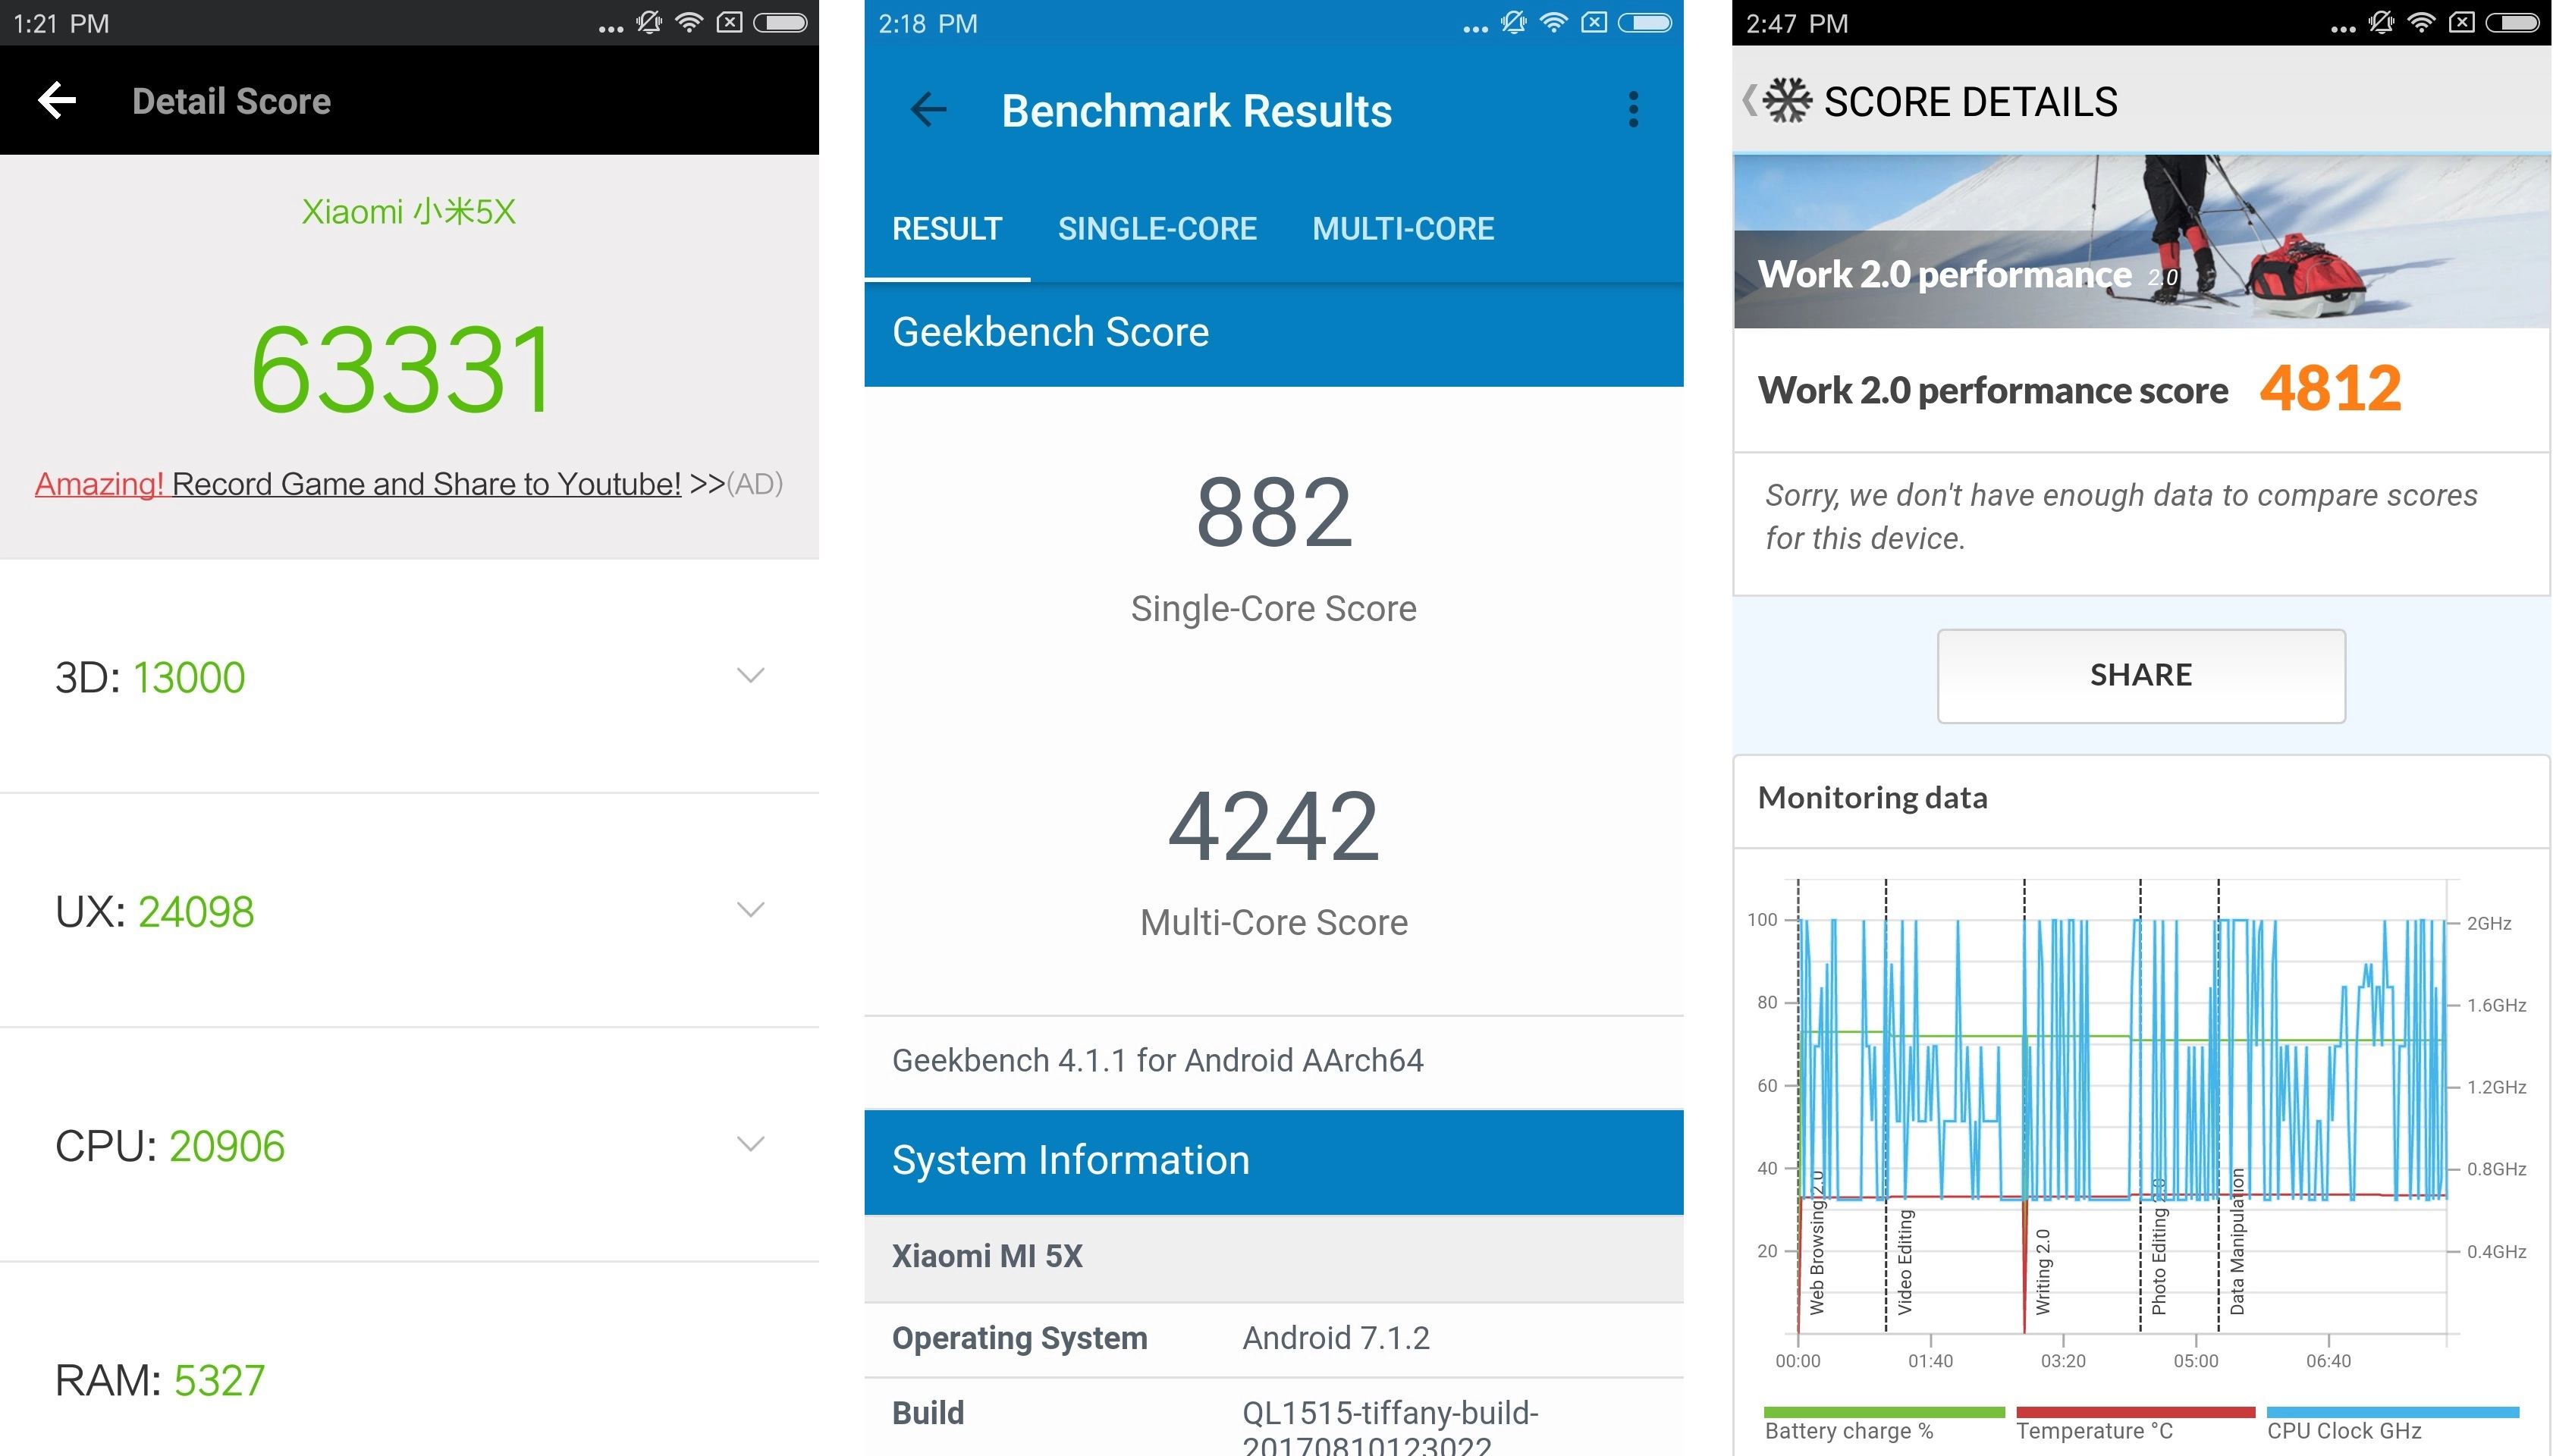The height and width of the screenshot is (1456, 2553).
Task: Tap the back arrow in Benchmark Results
Action: pyautogui.click(x=928, y=109)
